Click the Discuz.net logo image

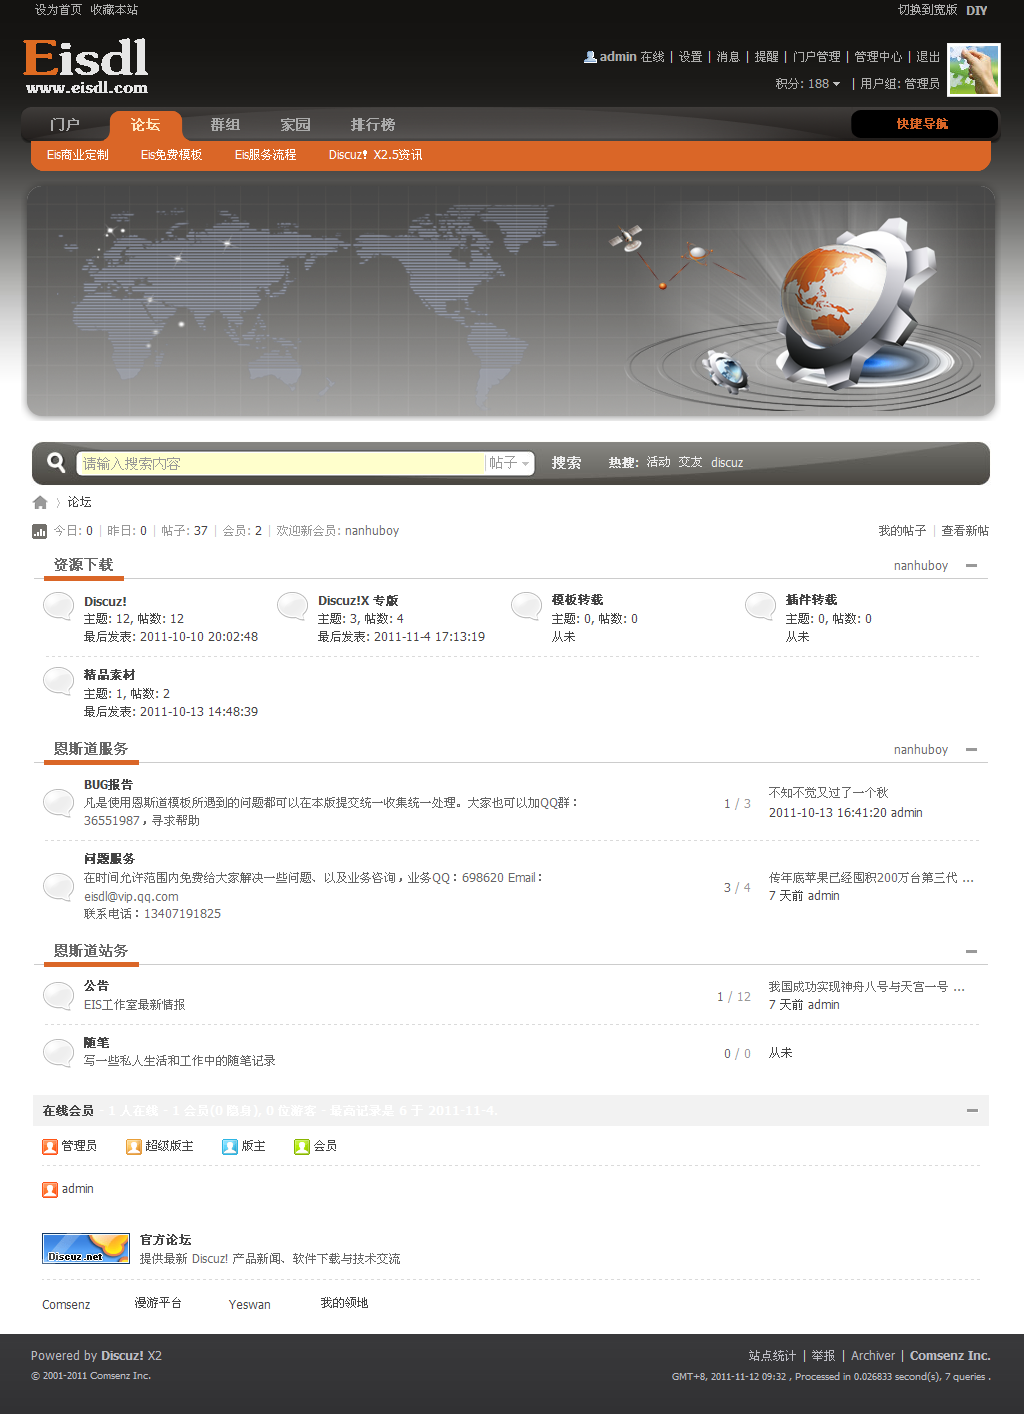tap(86, 1249)
